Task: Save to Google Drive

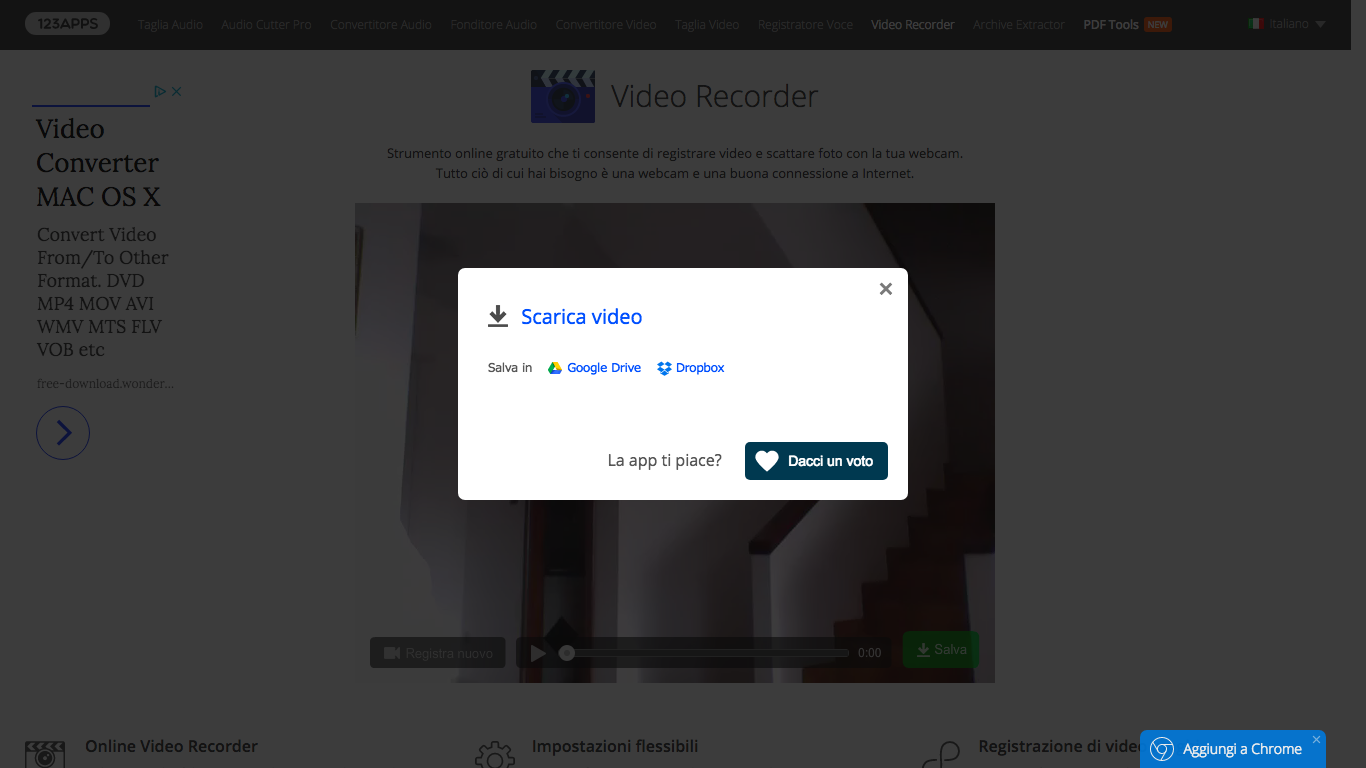Action: [x=594, y=368]
